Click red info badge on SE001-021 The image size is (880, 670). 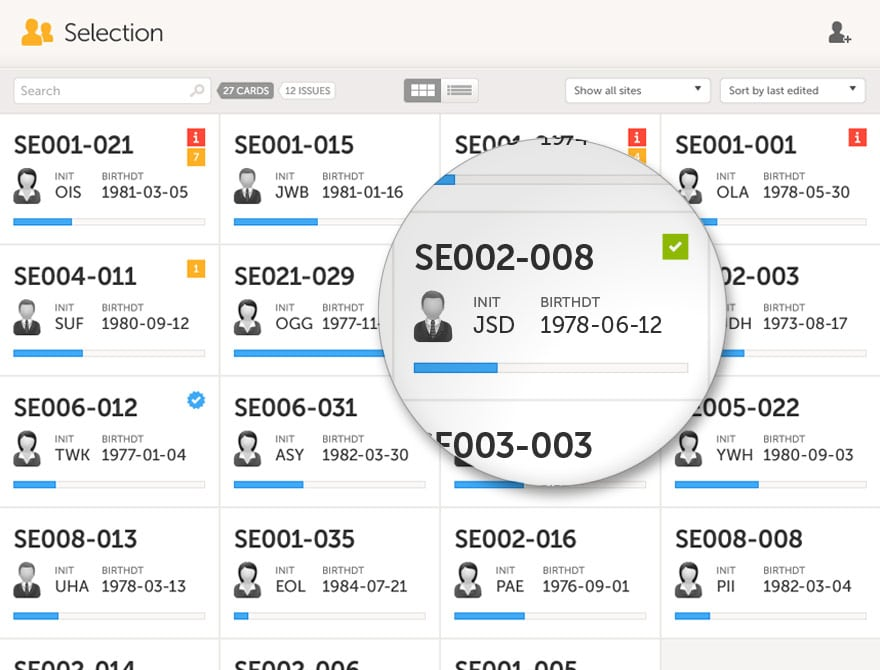(196, 137)
